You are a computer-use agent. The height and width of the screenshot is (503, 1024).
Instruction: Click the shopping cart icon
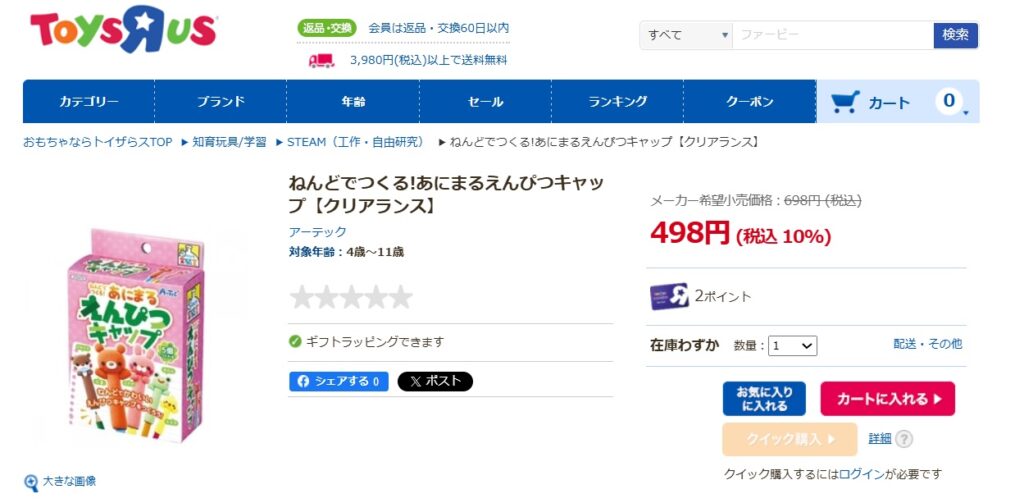tap(845, 102)
